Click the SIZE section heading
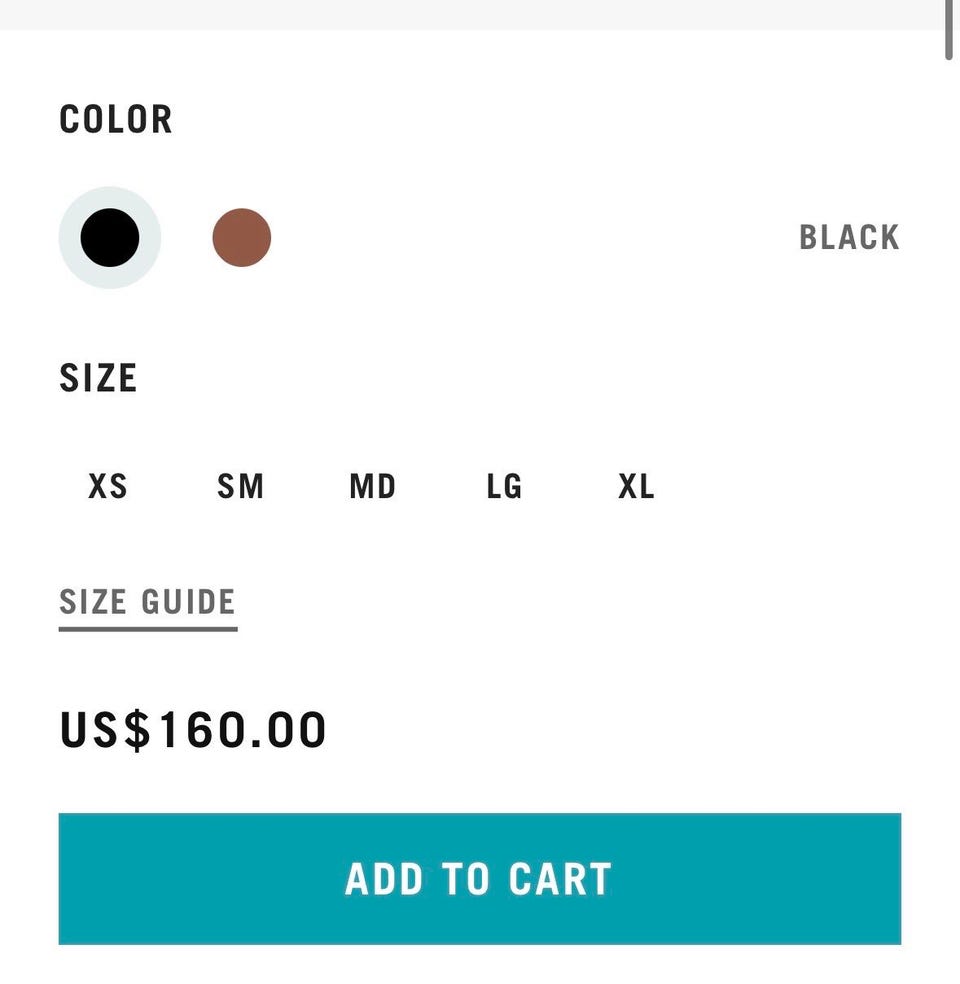Image resolution: width=960 pixels, height=984 pixels. coord(98,378)
